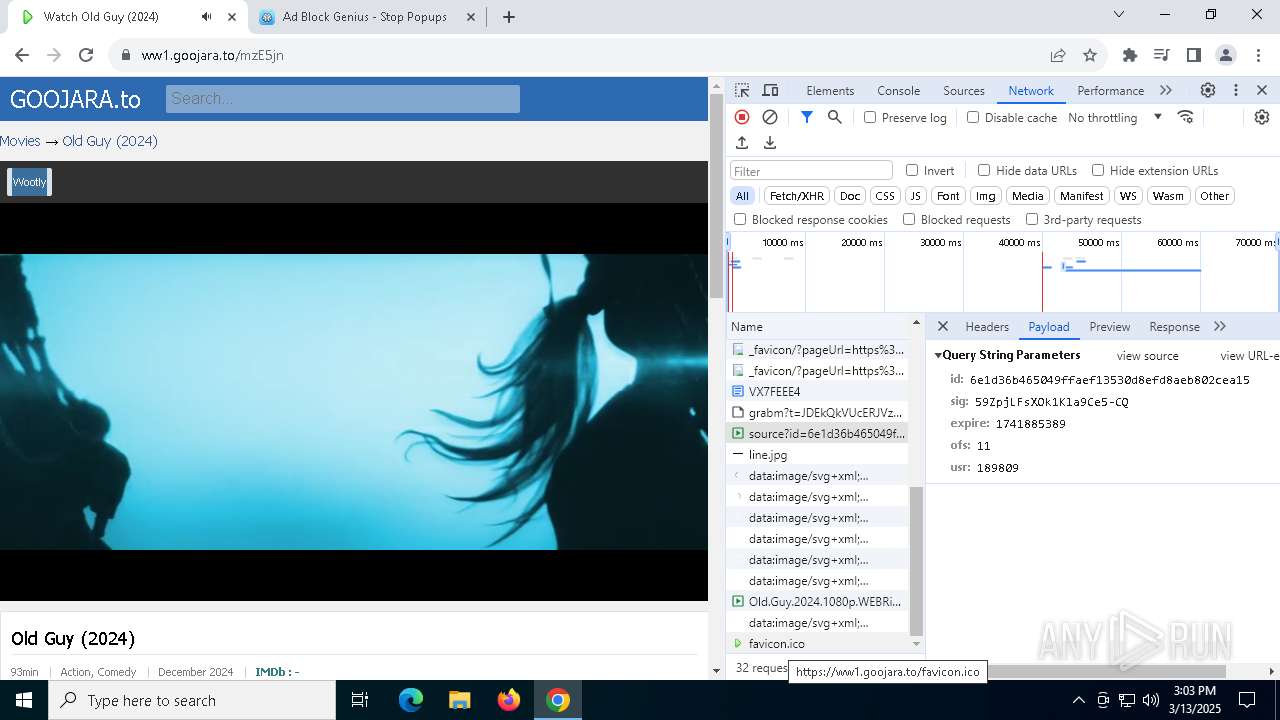Viewport: 1280px width, 720px height.
Task: Open Chrome tab search dropdown arrow
Action: pos(1119,14)
